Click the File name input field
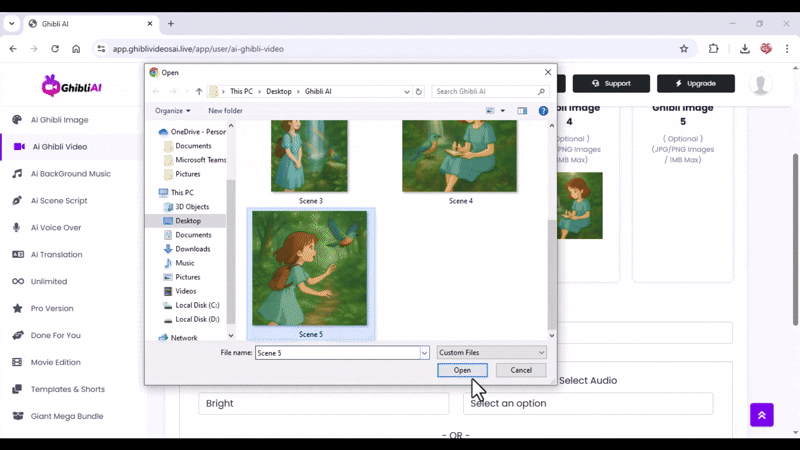The height and width of the screenshot is (450, 800). pyautogui.click(x=337, y=353)
